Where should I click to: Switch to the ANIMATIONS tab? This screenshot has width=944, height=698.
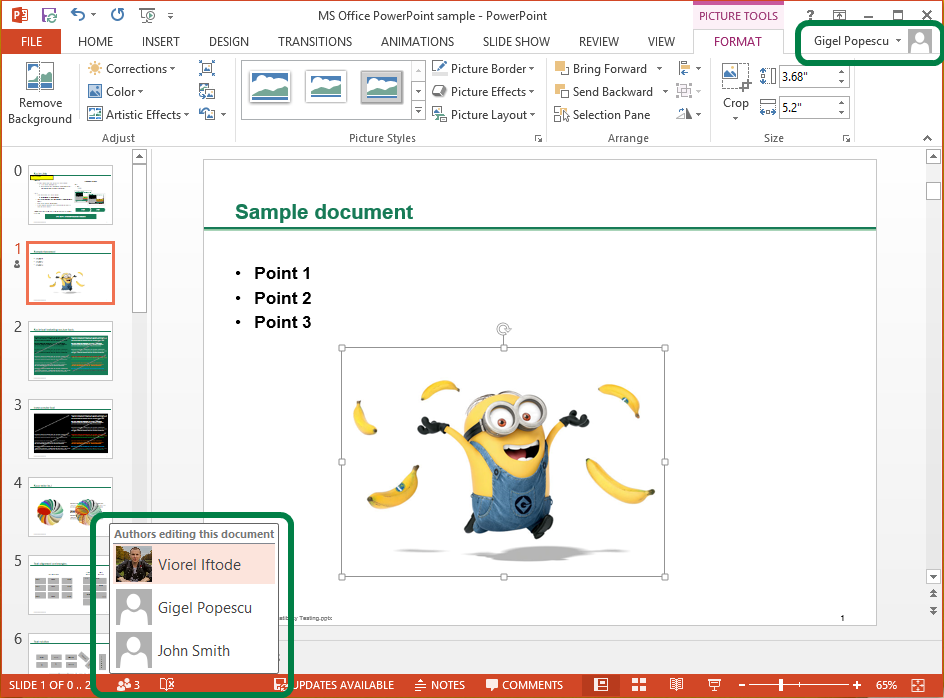pos(417,42)
